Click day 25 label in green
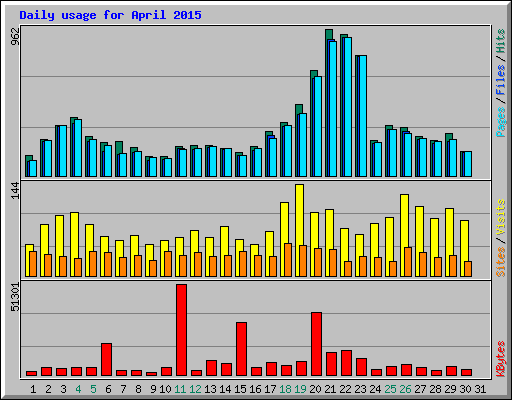 [x=390, y=389]
